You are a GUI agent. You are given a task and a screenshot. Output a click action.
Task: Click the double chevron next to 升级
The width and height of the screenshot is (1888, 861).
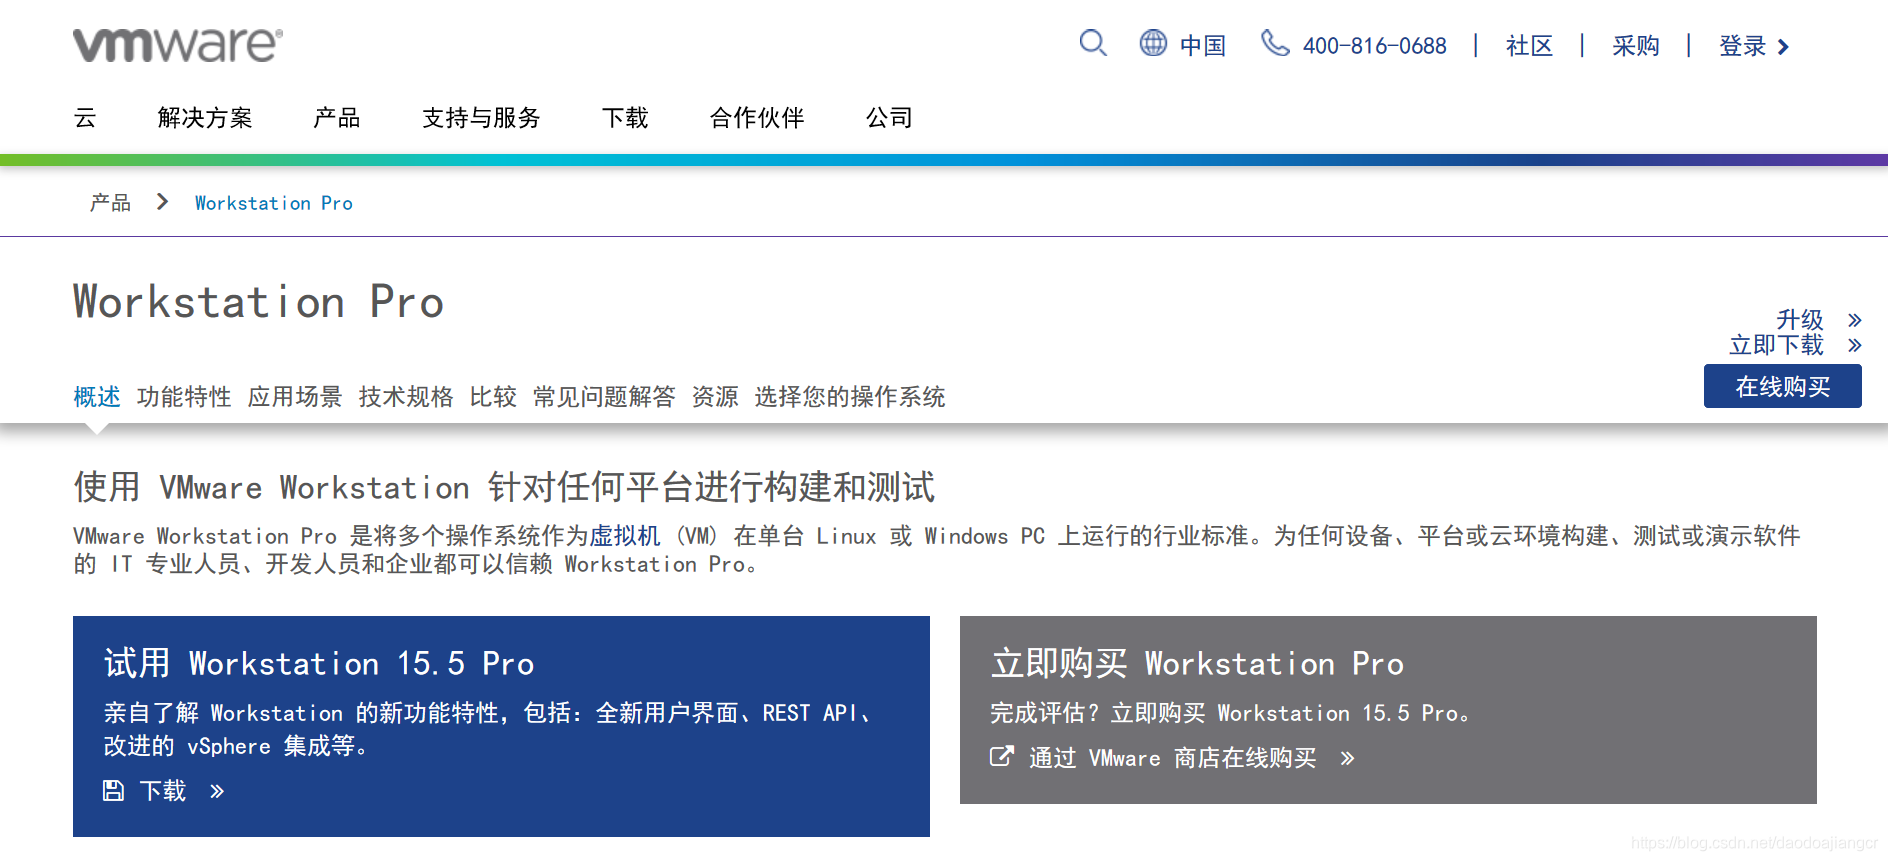pyautogui.click(x=1854, y=320)
